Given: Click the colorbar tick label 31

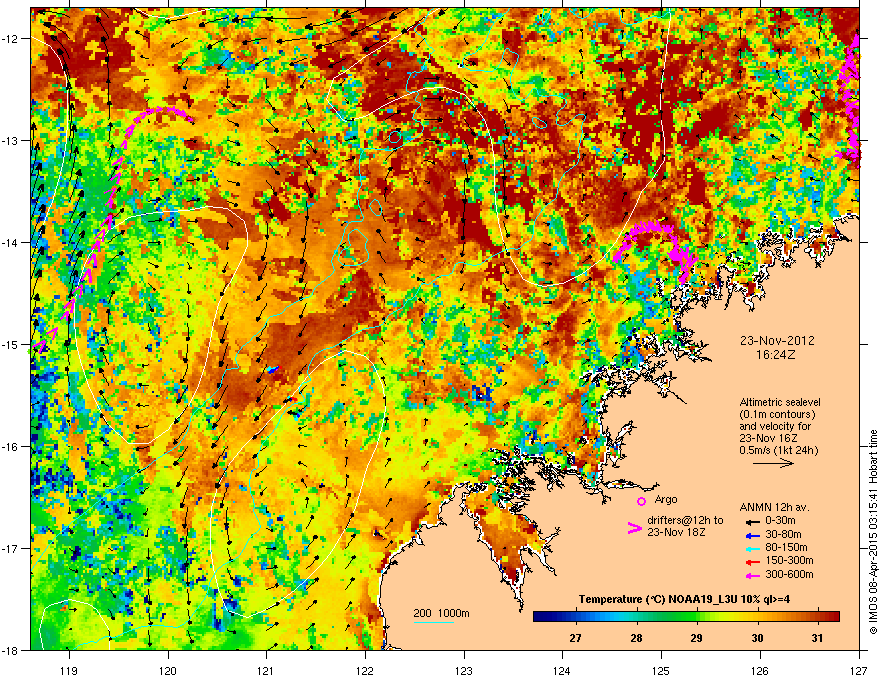Looking at the screenshot, I should (818, 638).
